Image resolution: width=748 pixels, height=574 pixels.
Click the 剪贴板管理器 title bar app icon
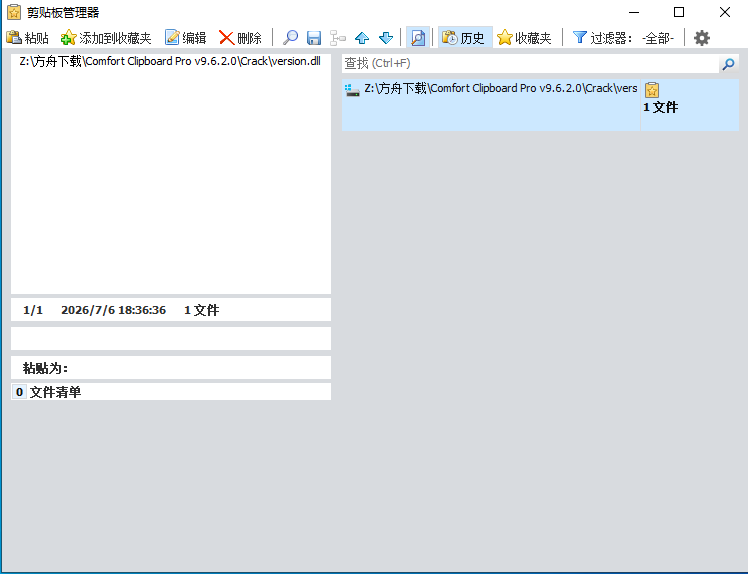(14, 12)
